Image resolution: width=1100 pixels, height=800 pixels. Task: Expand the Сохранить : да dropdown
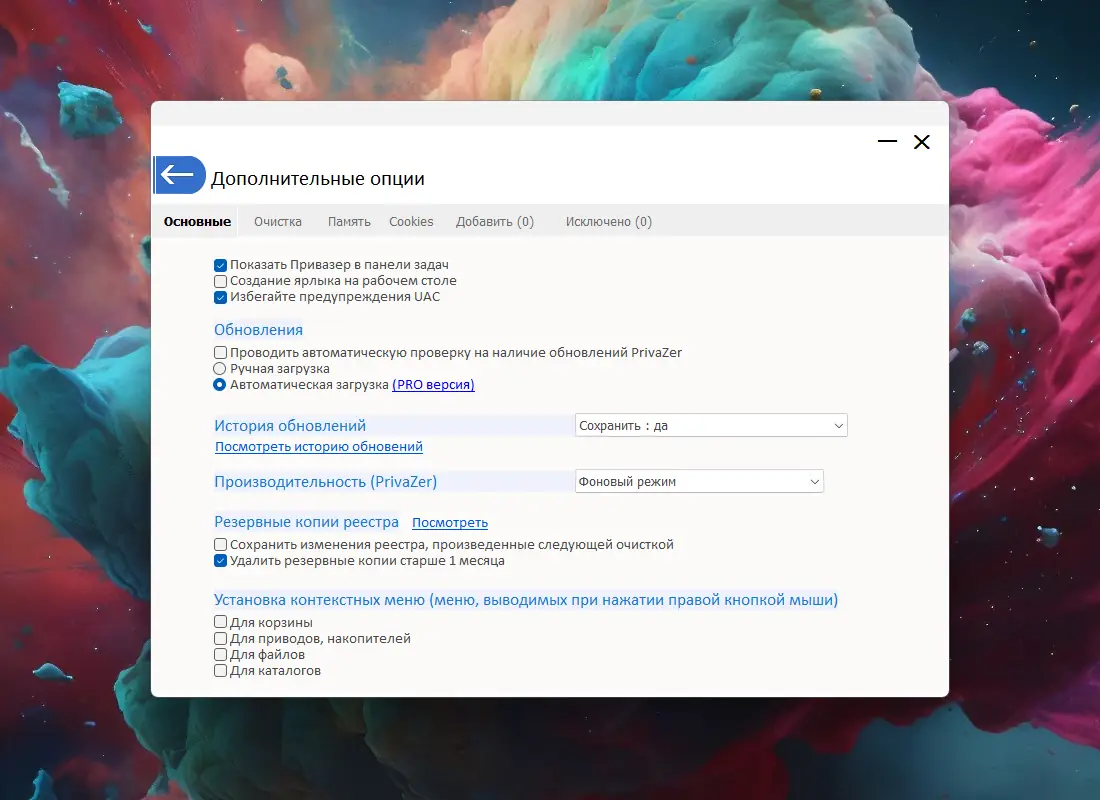(x=711, y=425)
